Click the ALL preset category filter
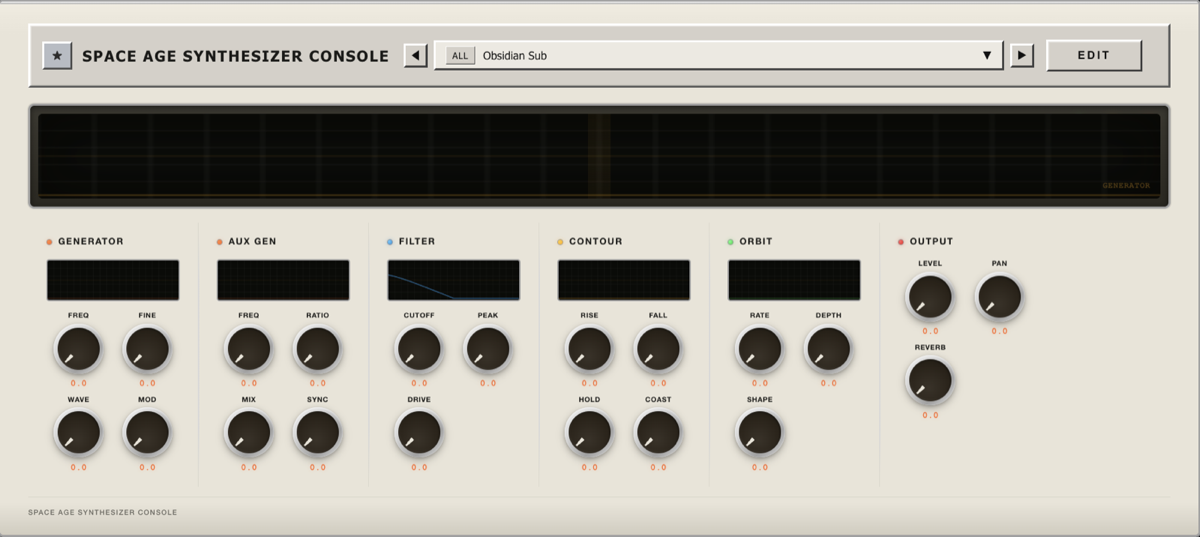The height and width of the screenshot is (537, 1200). pos(460,56)
